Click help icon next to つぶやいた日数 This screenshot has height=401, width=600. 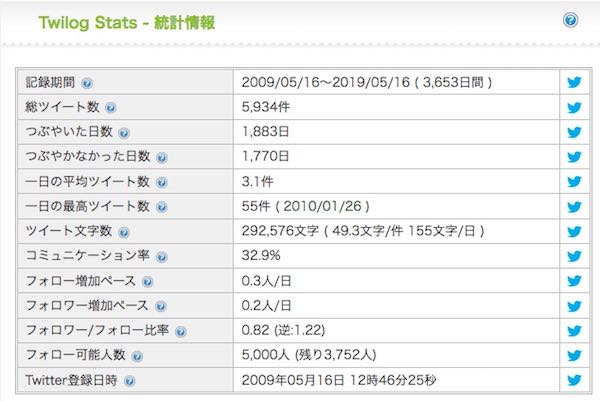124,133
